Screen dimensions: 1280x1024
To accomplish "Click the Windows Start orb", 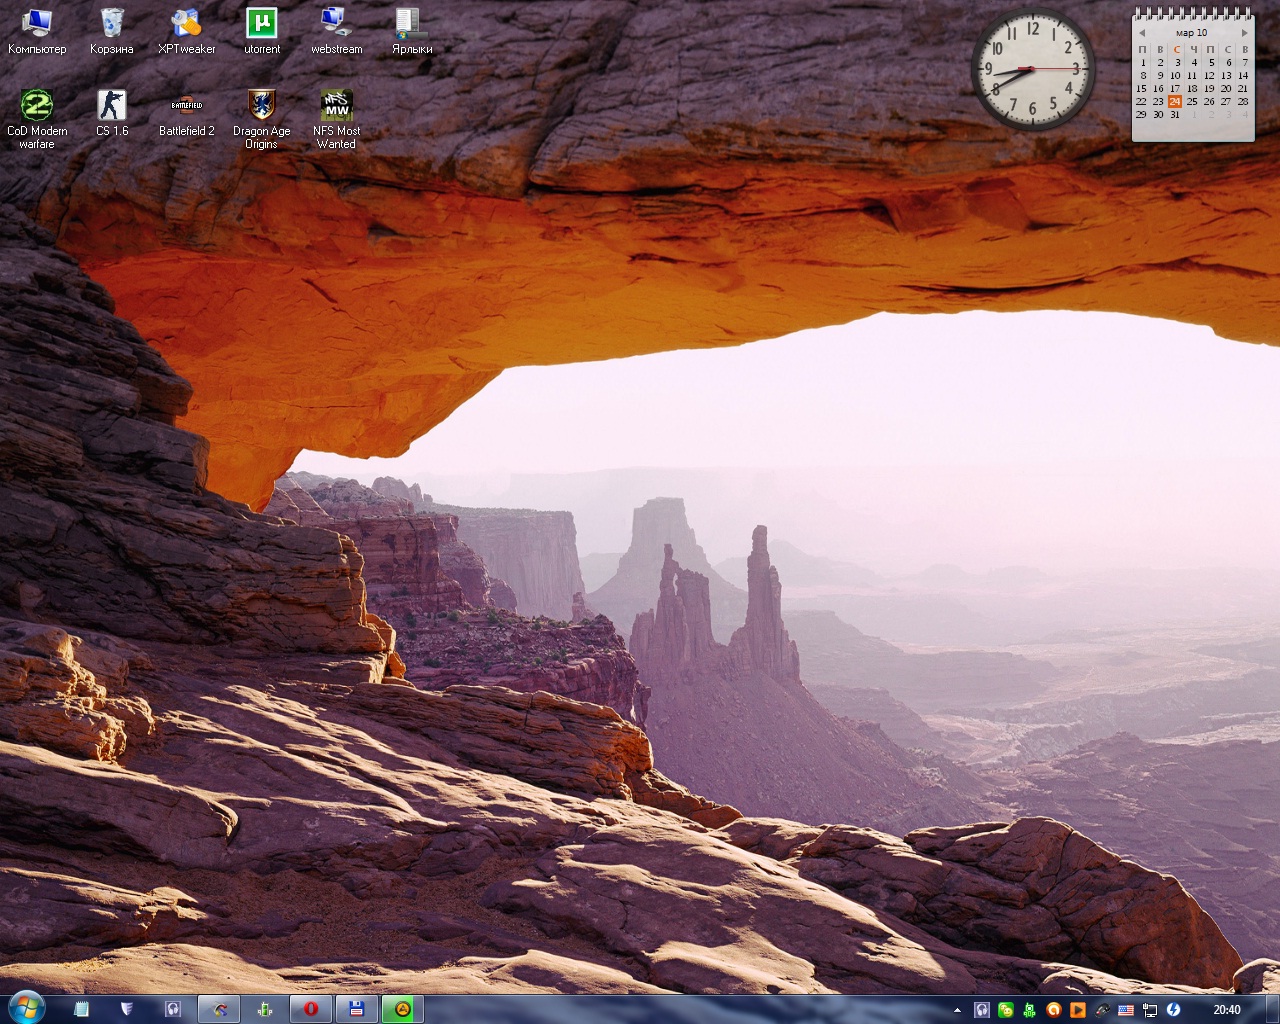I will point(25,1008).
